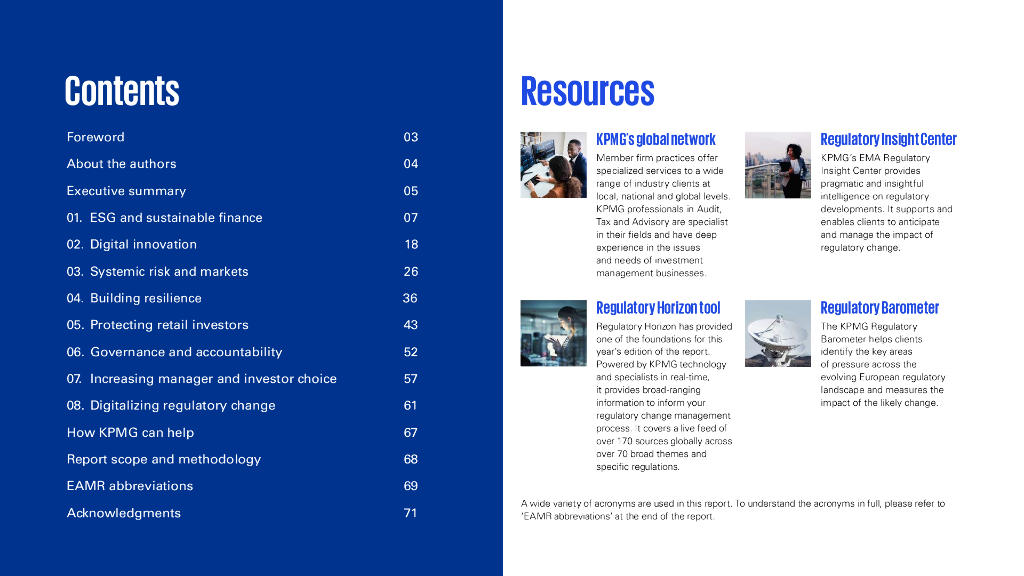Jump to 01. ESG and sustainable finance

tap(165, 217)
